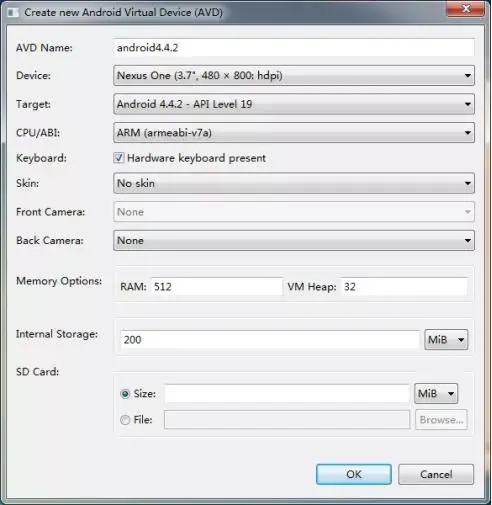Click the Front Camera: label
492x505 pixels.
(51, 212)
